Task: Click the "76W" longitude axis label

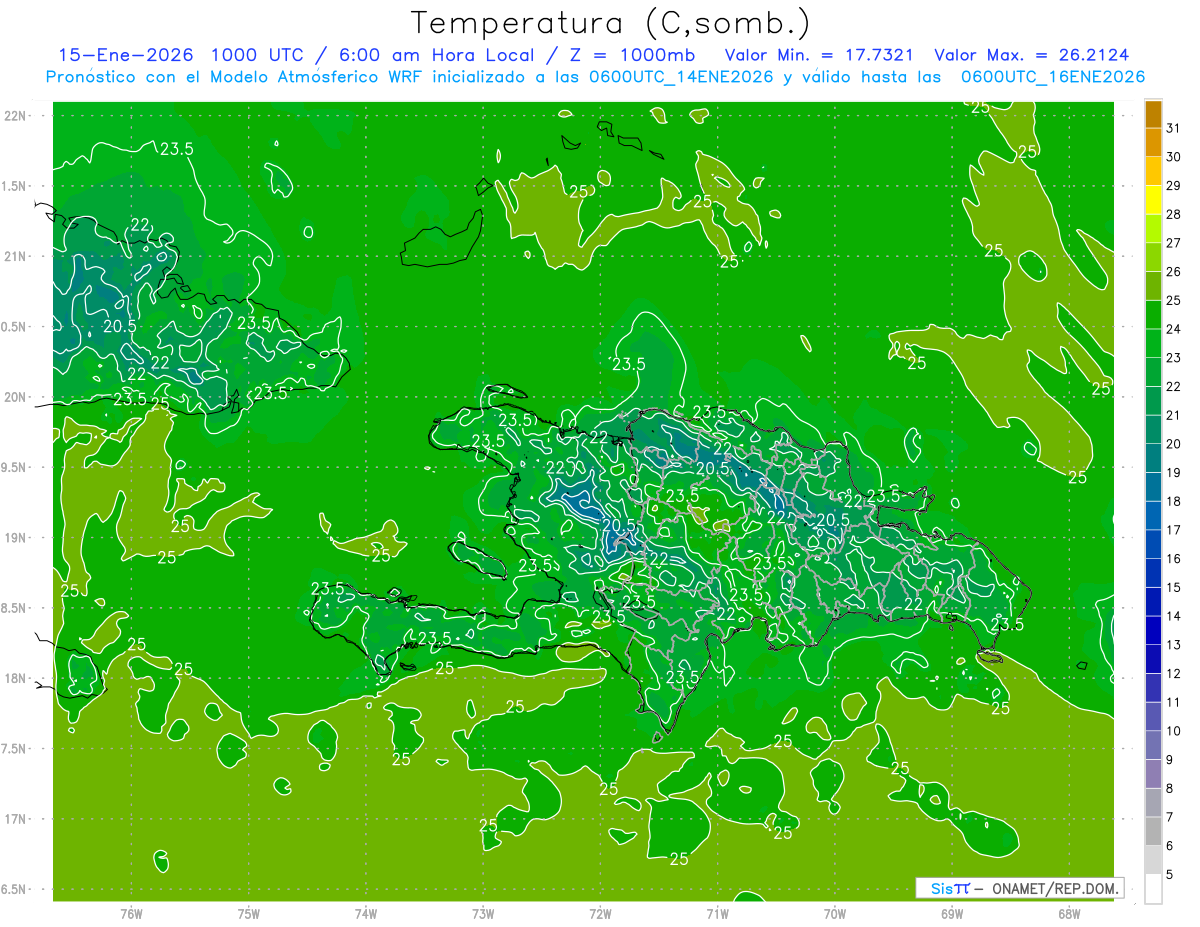Action: [131, 913]
